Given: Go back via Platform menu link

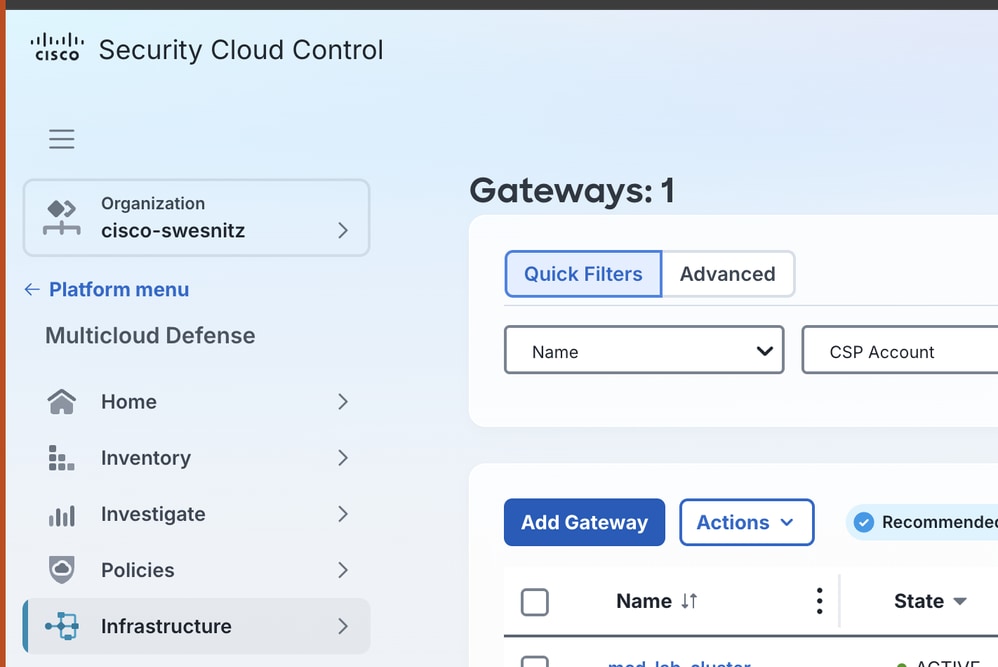Looking at the screenshot, I should 119,290.
